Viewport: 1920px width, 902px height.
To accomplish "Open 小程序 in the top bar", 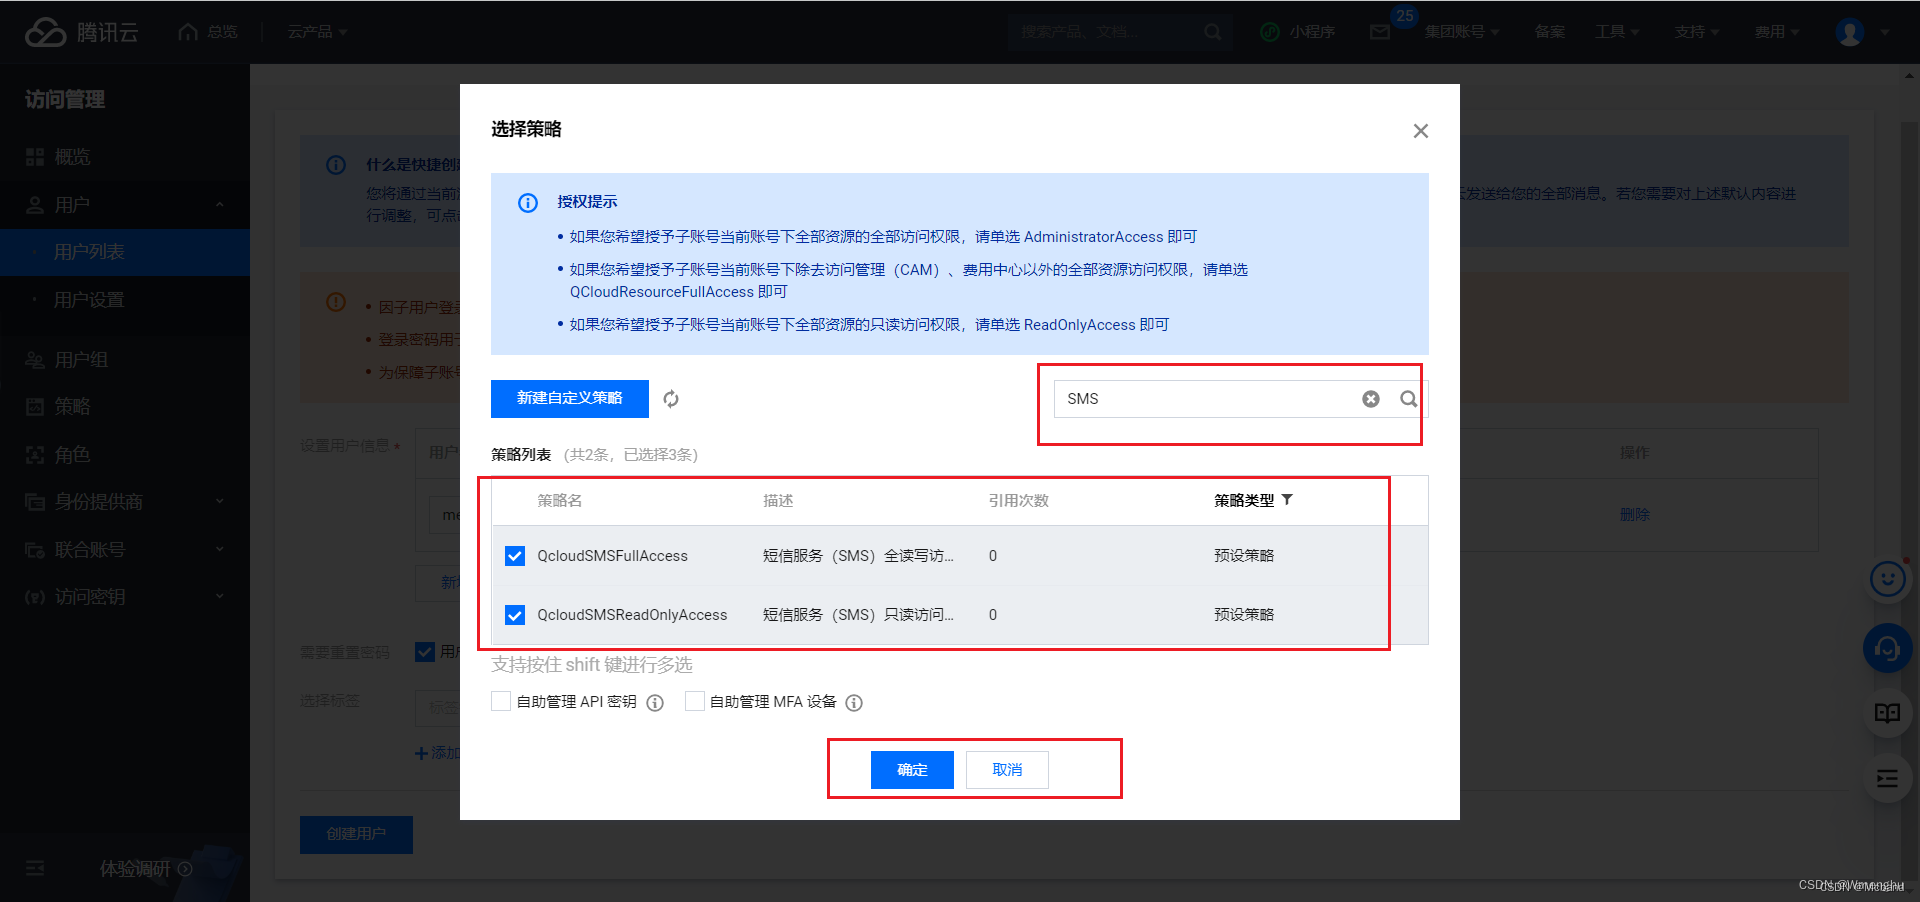I will click(1298, 32).
